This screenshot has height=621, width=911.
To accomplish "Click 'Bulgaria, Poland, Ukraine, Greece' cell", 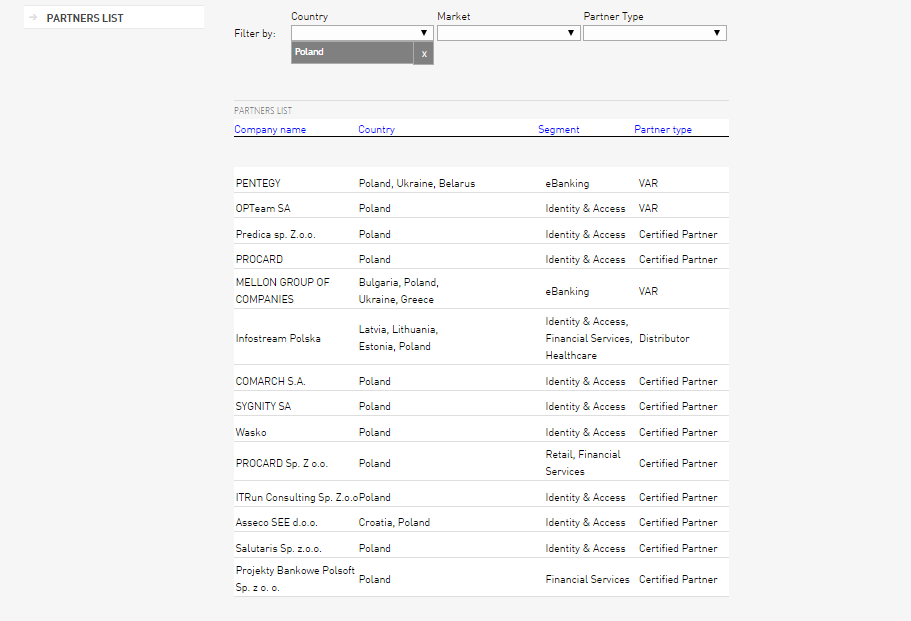I will tap(399, 290).
